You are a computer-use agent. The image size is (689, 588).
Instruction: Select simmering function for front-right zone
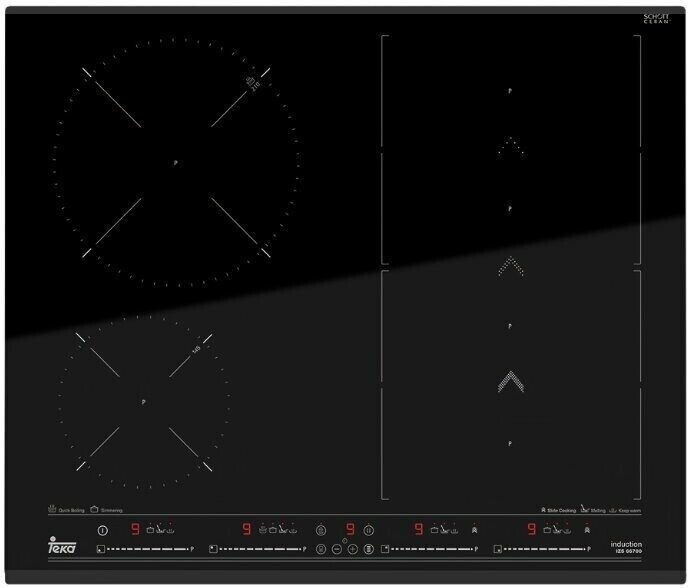[547, 530]
